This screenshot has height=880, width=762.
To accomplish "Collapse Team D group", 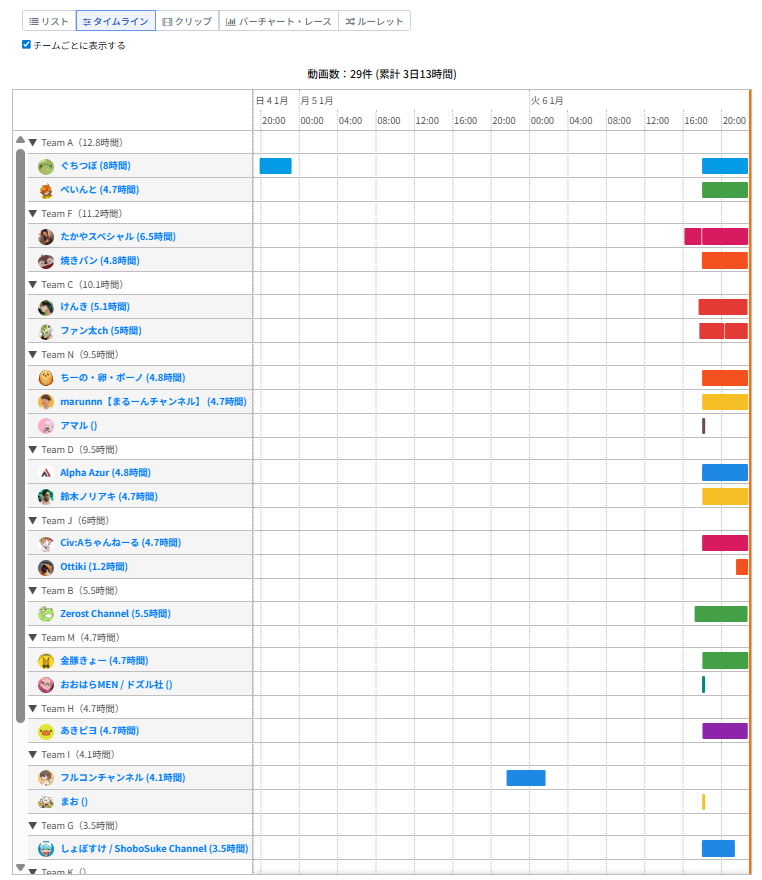I will (x=33, y=450).
